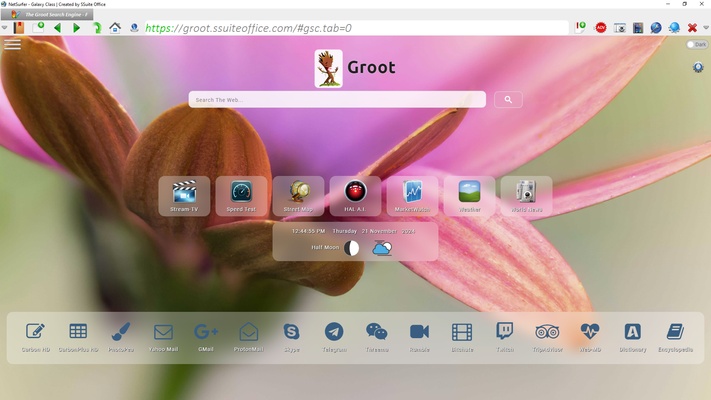This screenshot has height=400, width=711.
Task: Open the Rumble video camera shortcut
Action: tap(419, 337)
